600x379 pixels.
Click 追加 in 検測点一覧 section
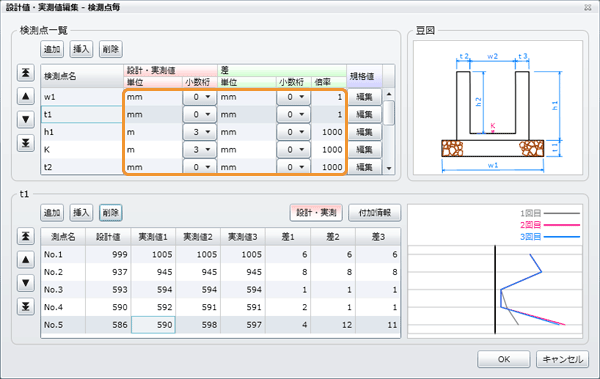pos(52,49)
